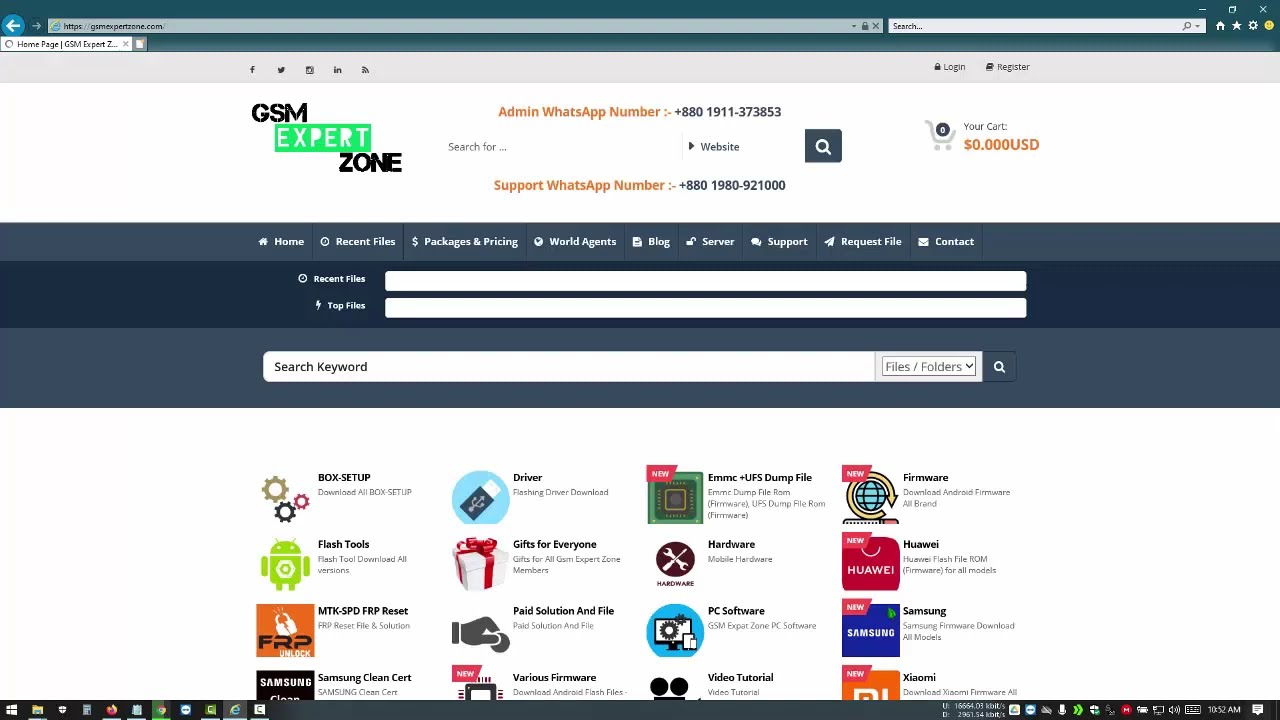The image size is (1280, 720).
Task: Open the BOX-SETUP category link
Action: pyautogui.click(x=344, y=478)
